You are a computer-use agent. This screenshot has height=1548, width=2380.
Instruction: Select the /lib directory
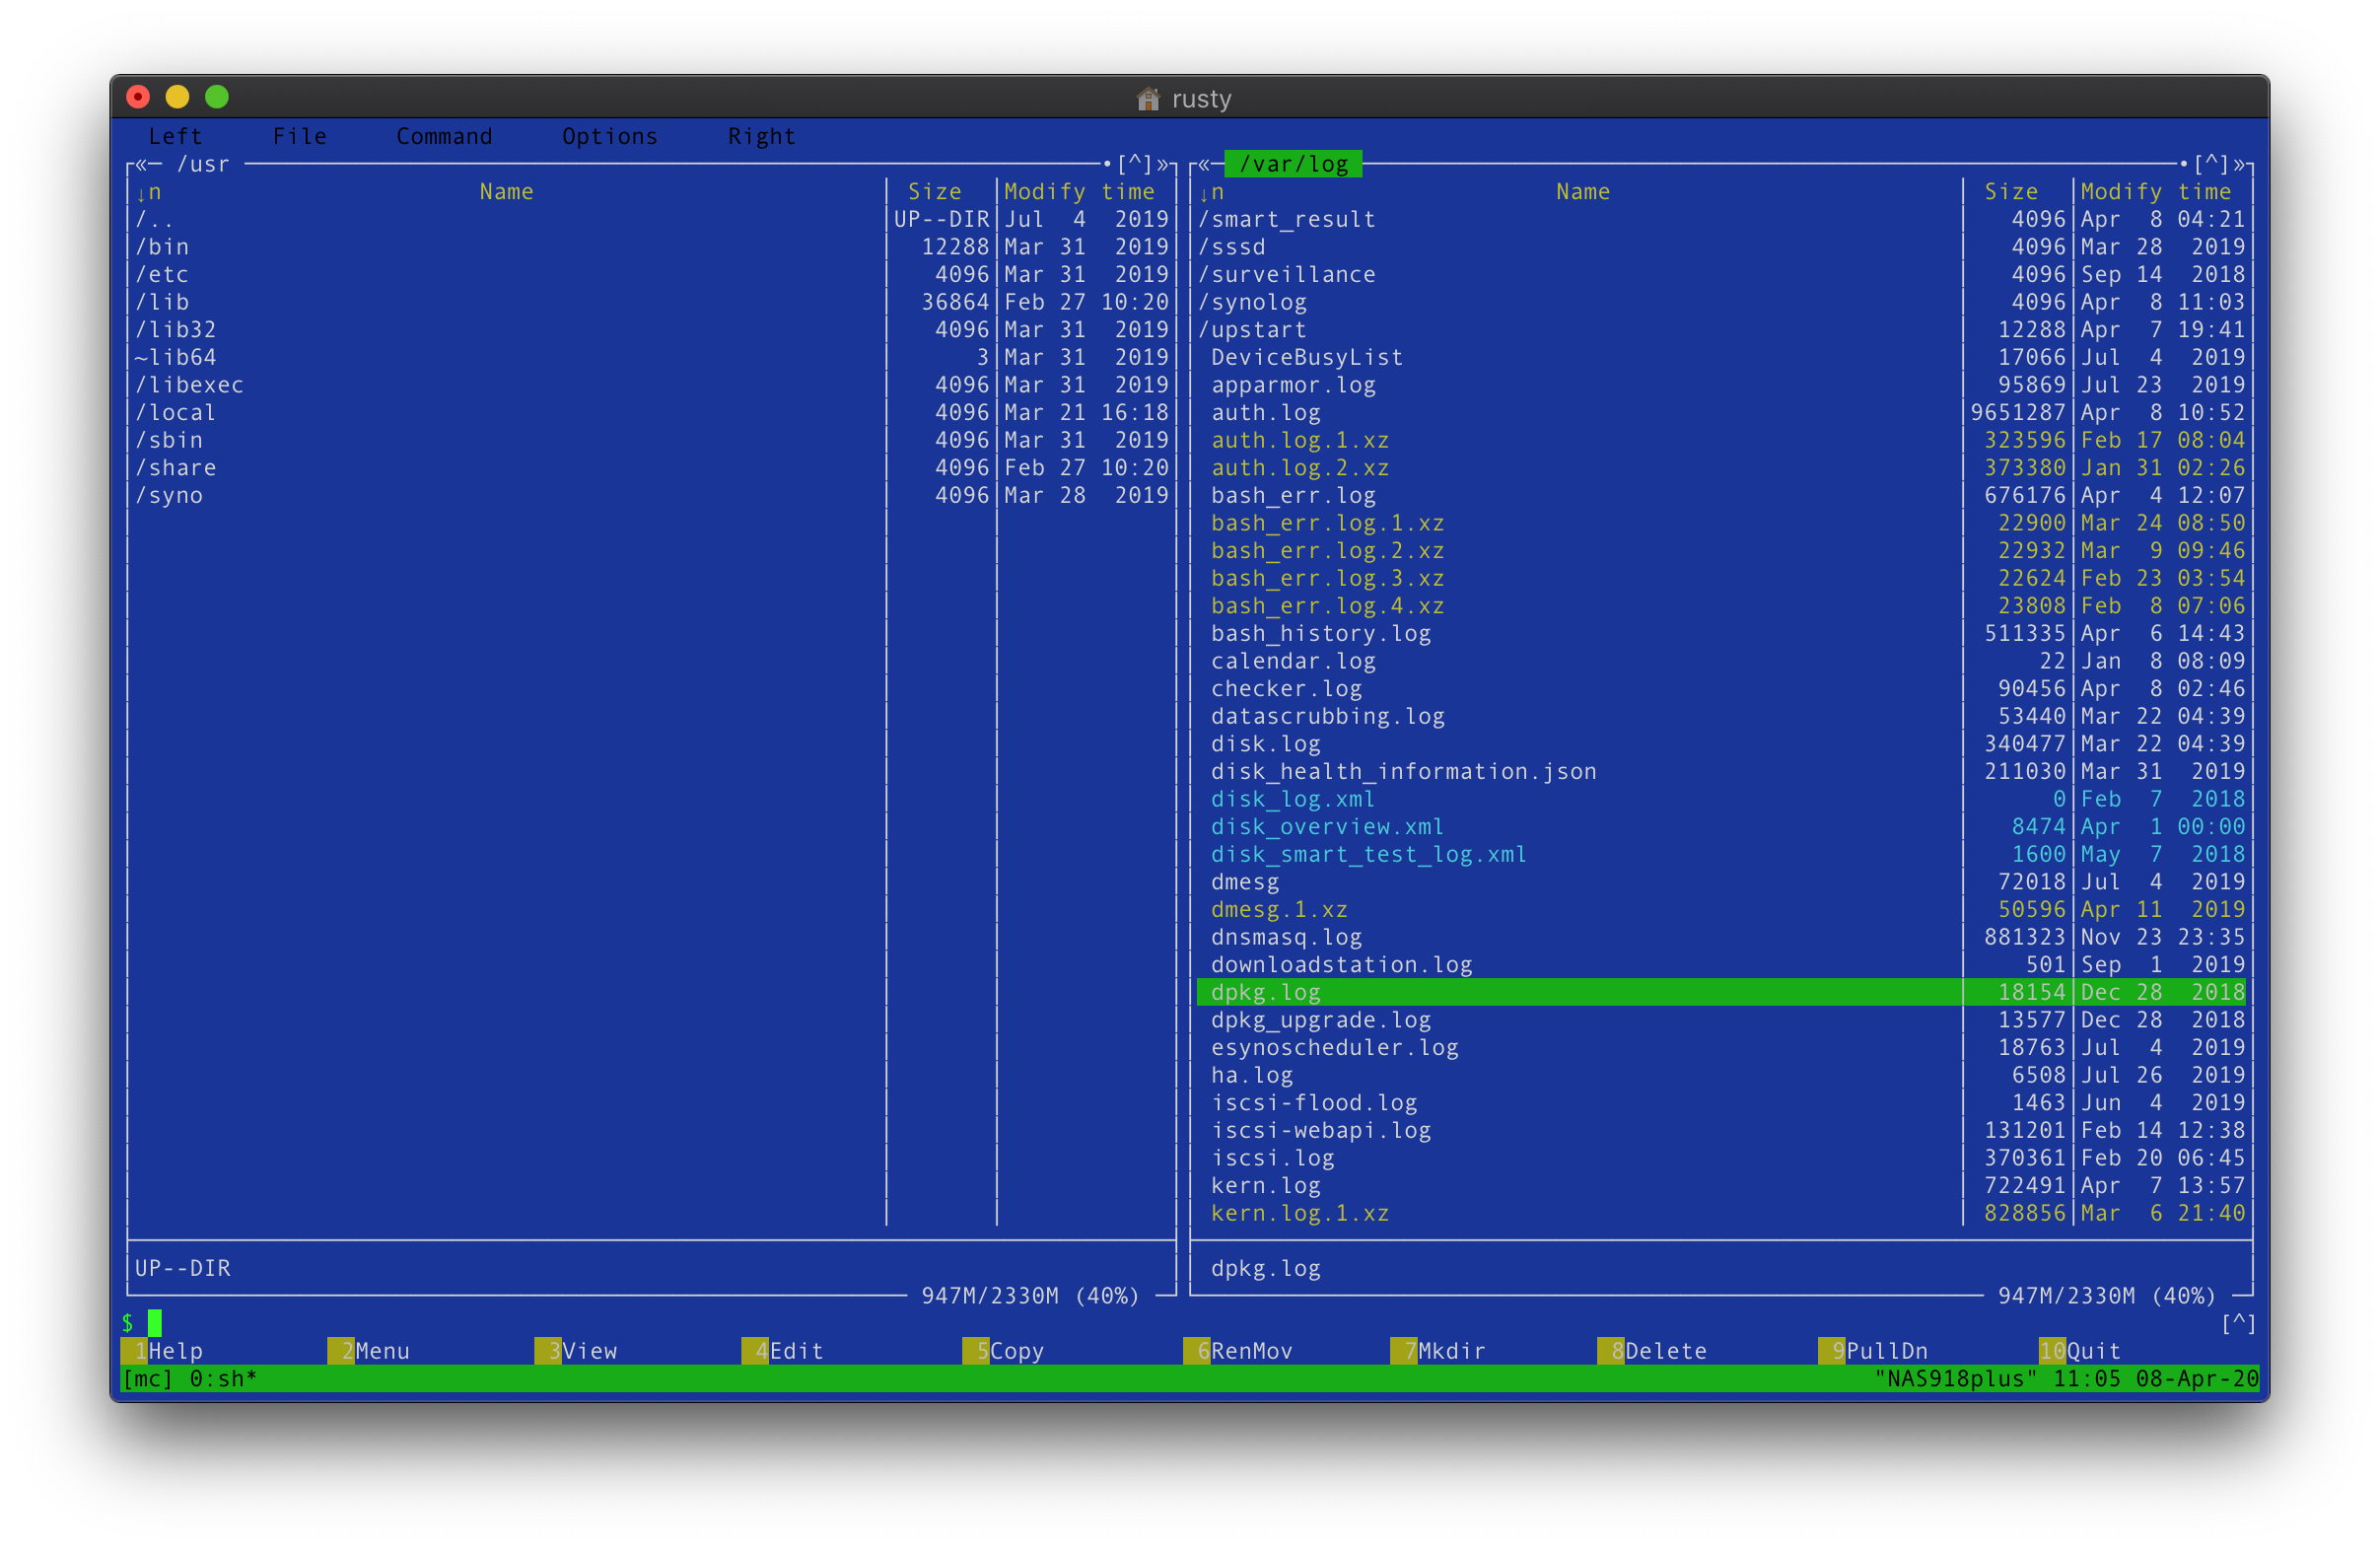pos(651,302)
